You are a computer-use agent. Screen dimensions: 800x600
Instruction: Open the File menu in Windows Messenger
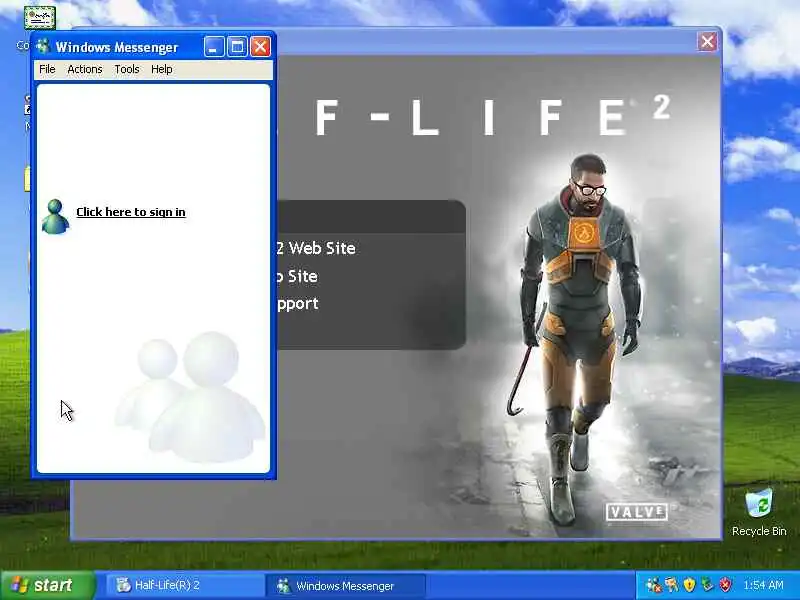point(47,69)
